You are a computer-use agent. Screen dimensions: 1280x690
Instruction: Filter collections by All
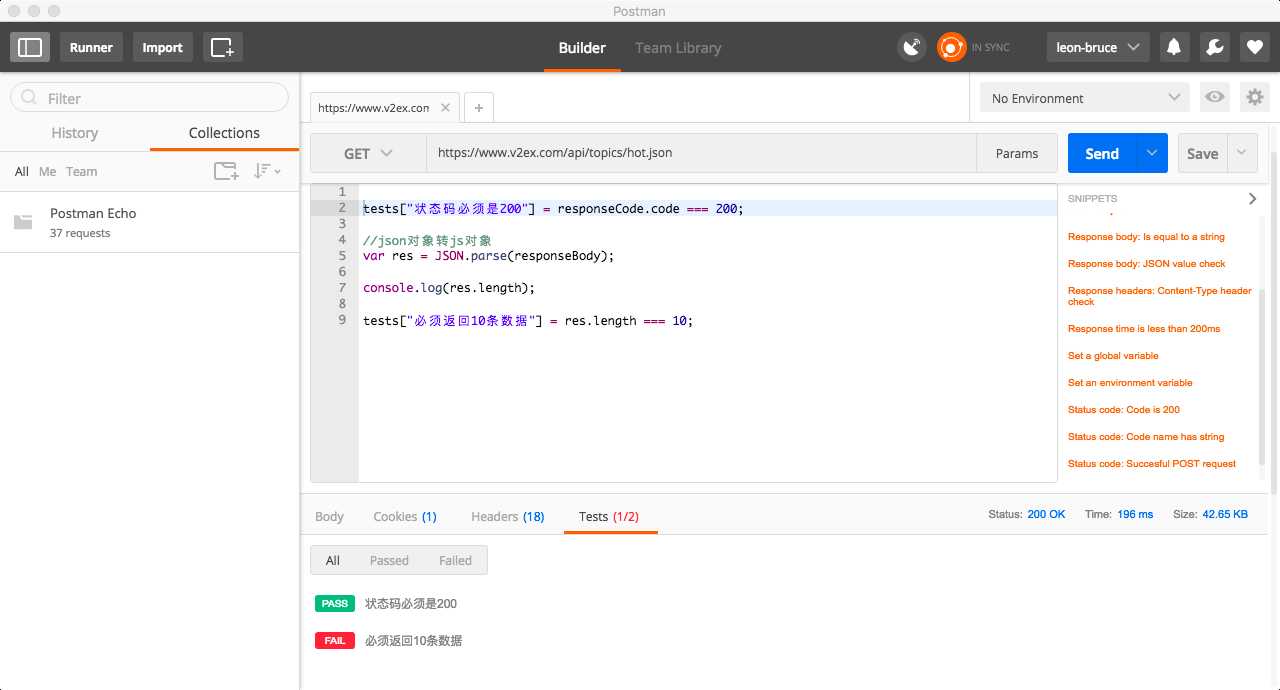(x=22, y=171)
